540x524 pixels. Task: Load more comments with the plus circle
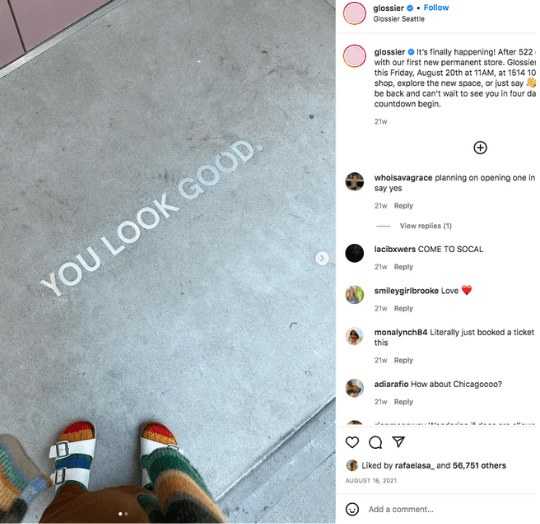[x=480, y=148]
